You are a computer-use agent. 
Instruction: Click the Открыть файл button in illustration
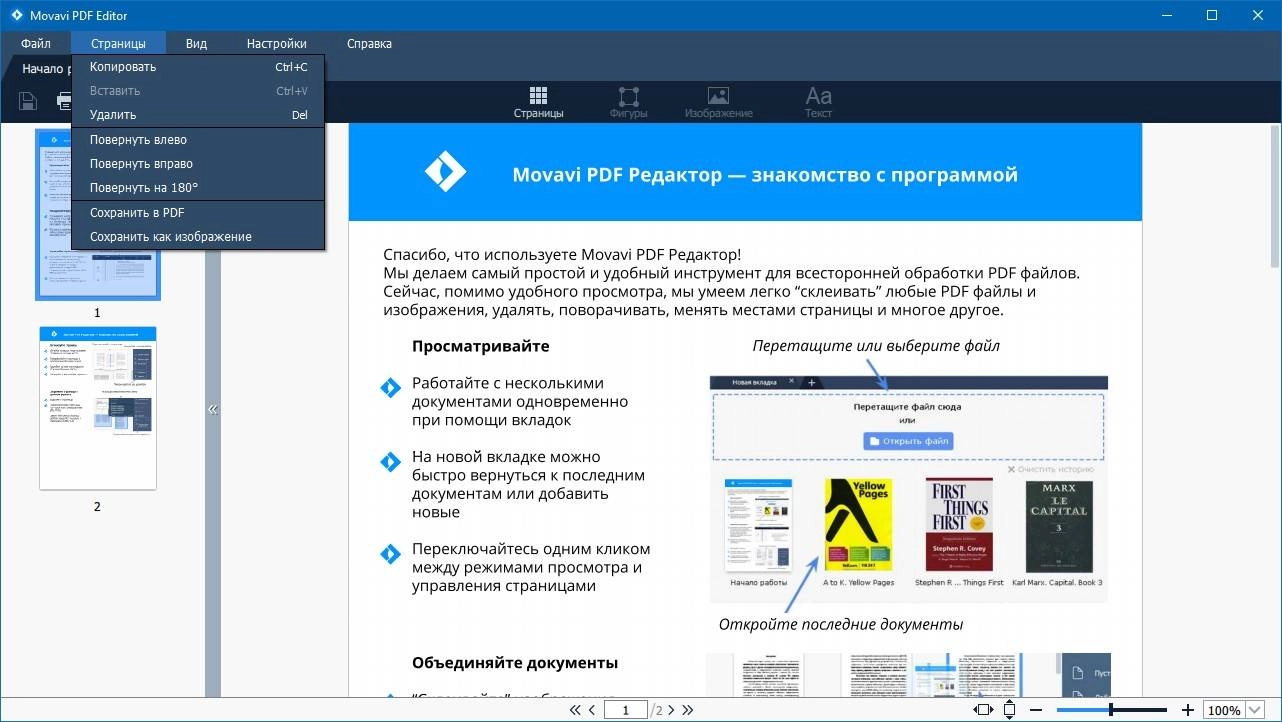pyautogui.click(x=908, y=441)
